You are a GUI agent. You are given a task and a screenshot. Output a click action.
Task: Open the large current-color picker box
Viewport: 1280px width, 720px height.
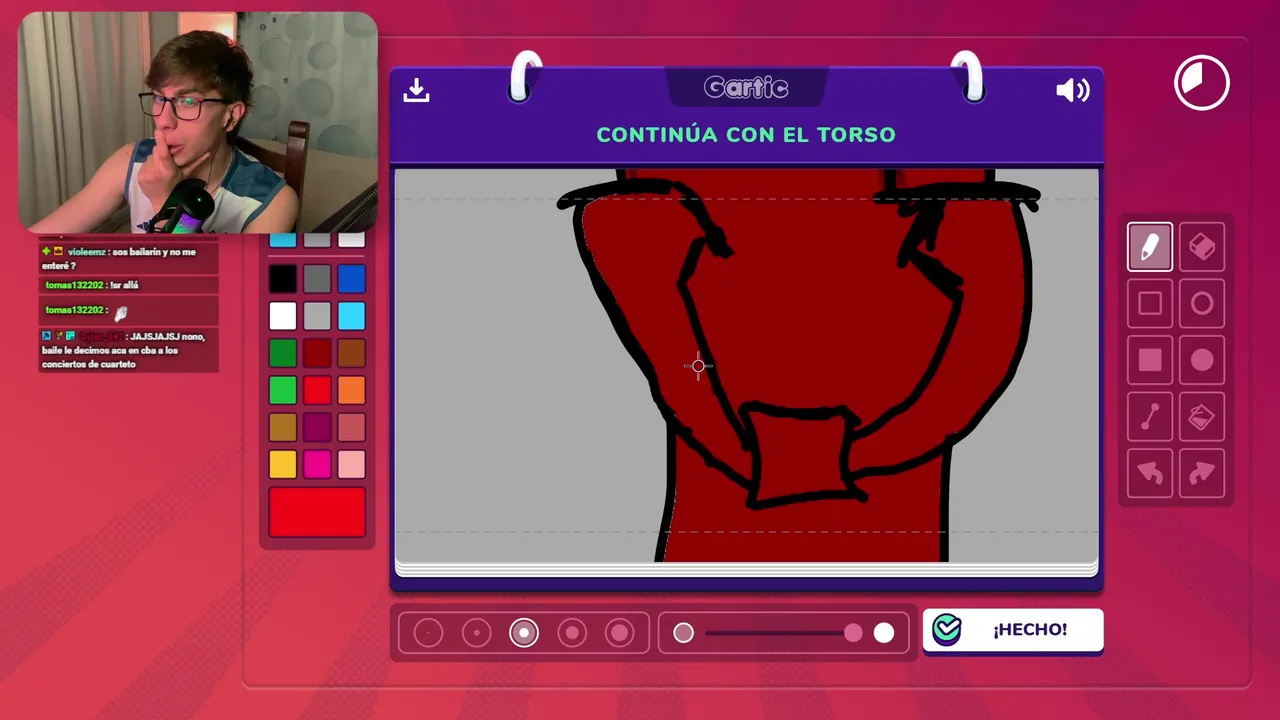(317, 513)
